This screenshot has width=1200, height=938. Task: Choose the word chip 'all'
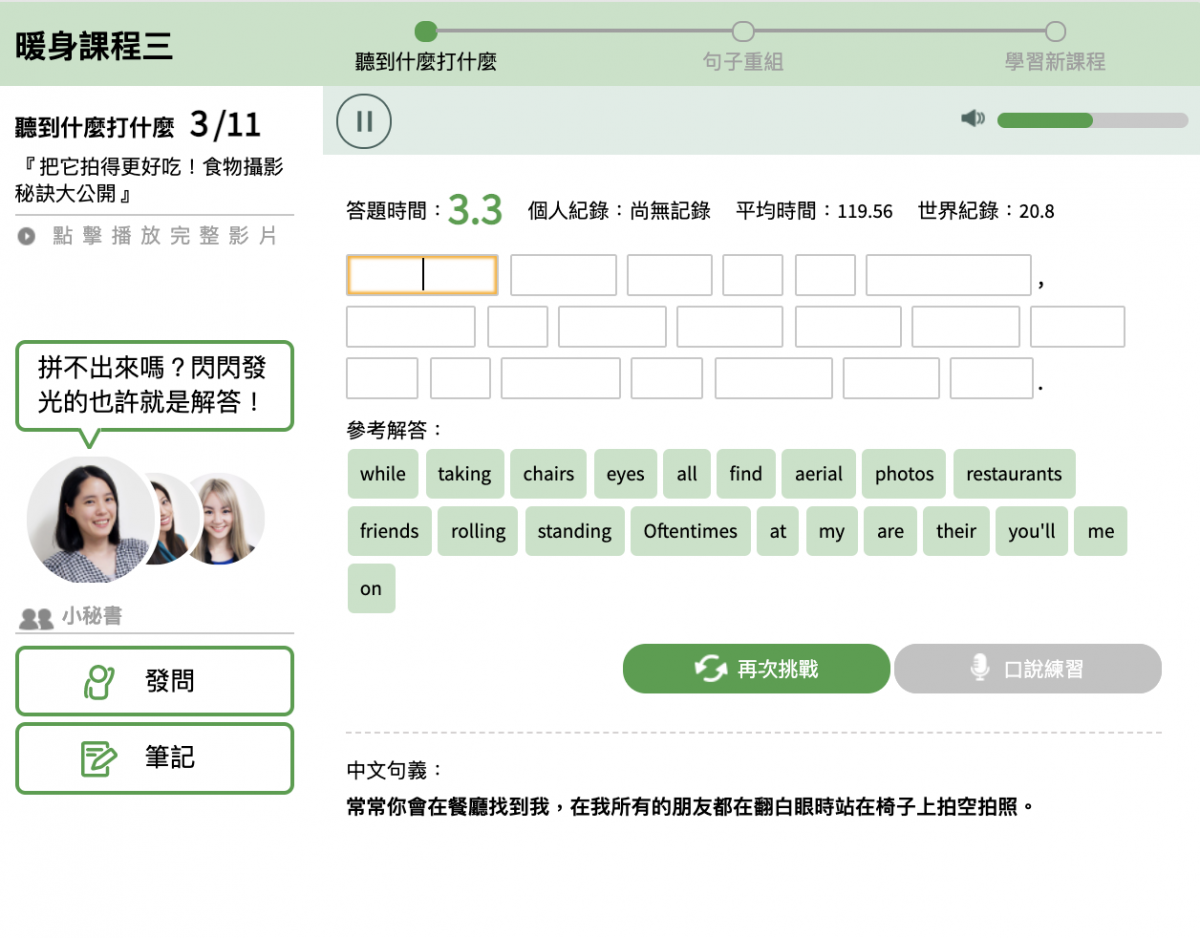click(687, 474)
